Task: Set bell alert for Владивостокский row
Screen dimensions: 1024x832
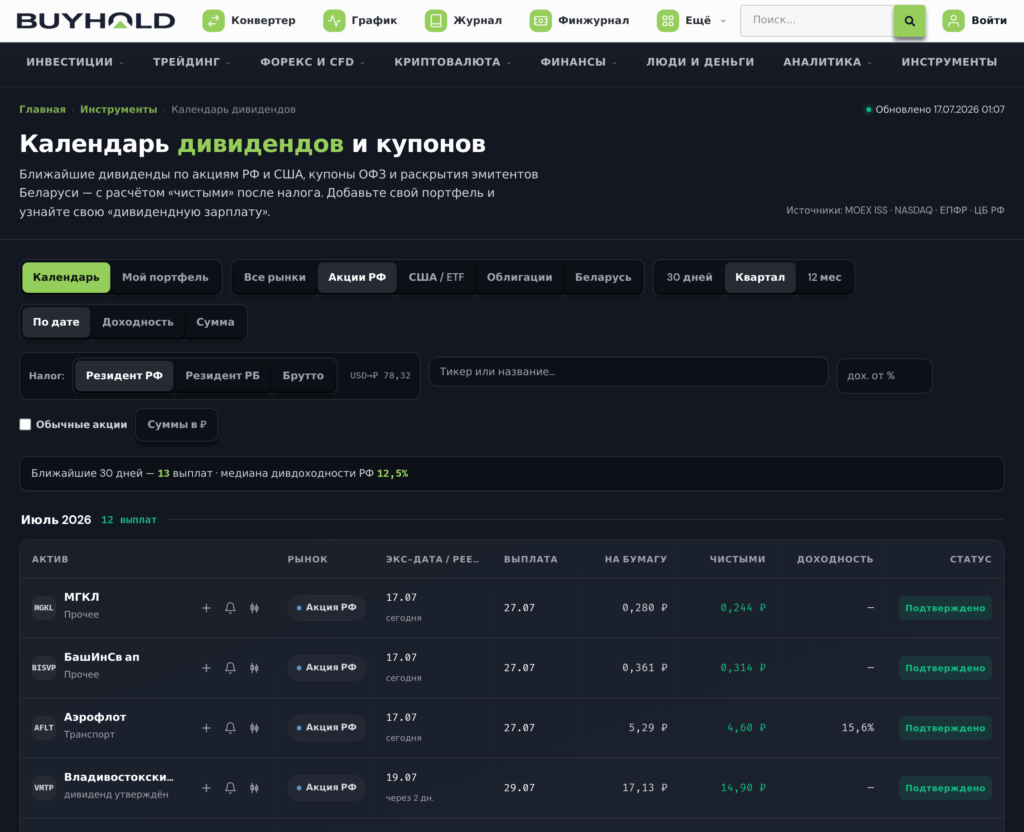Action: point(231,788)
